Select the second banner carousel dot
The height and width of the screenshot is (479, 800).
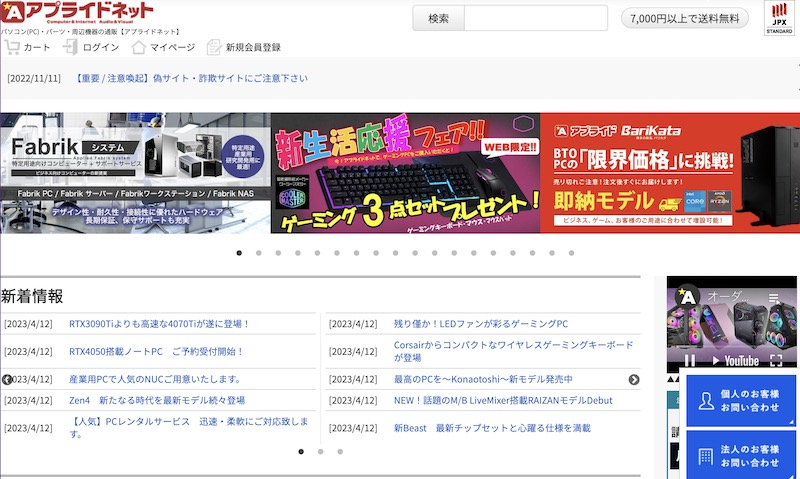pos(259,253)
